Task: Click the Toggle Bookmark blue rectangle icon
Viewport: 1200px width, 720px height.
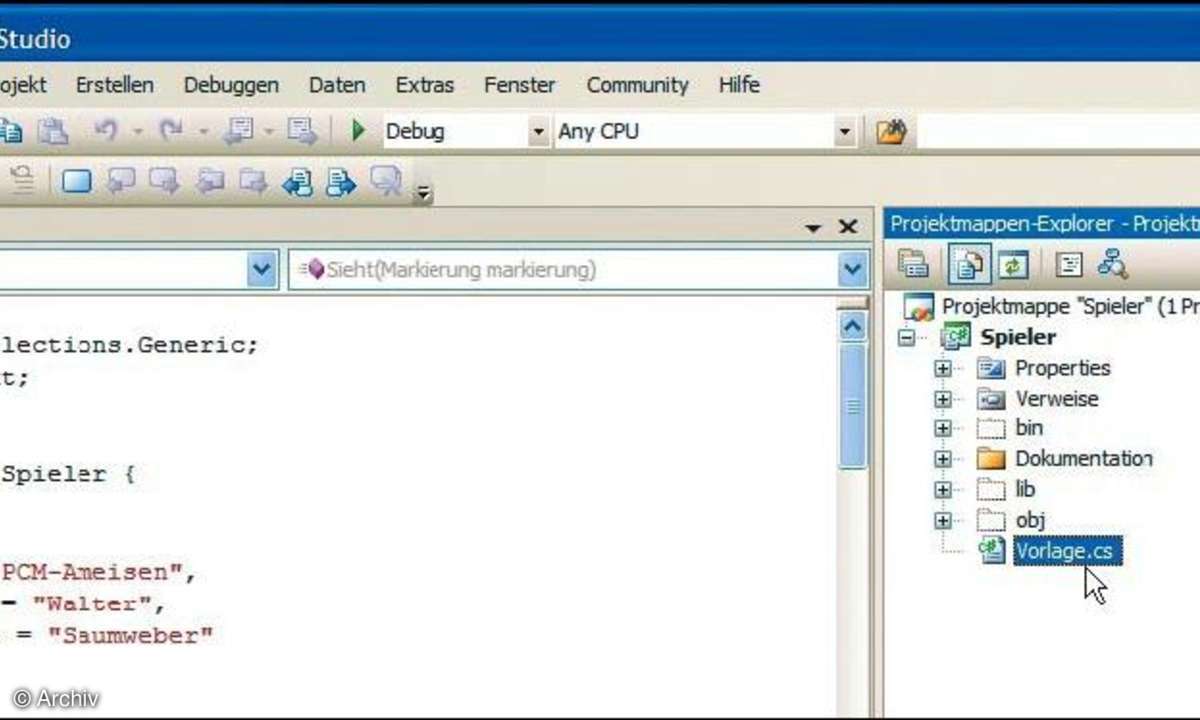Action: (x=77, y=181)
